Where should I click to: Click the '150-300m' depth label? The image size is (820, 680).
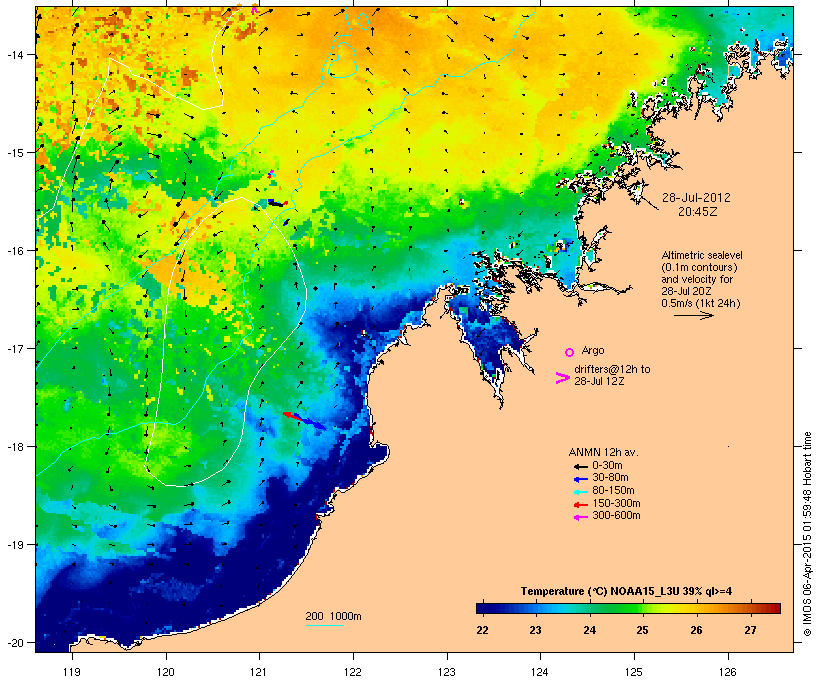click(616, 503)
